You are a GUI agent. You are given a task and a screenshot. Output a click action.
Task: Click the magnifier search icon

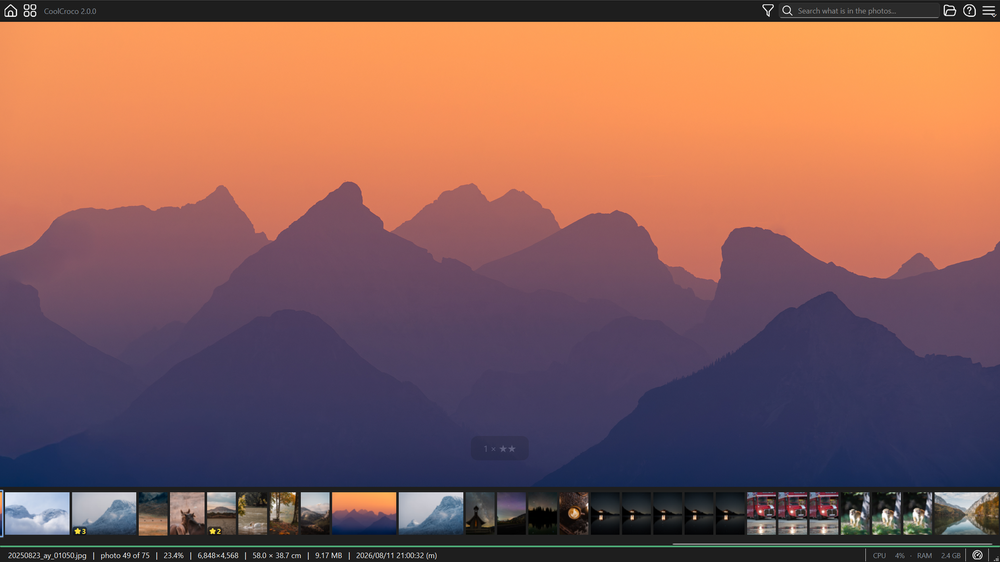pos(787,11)
